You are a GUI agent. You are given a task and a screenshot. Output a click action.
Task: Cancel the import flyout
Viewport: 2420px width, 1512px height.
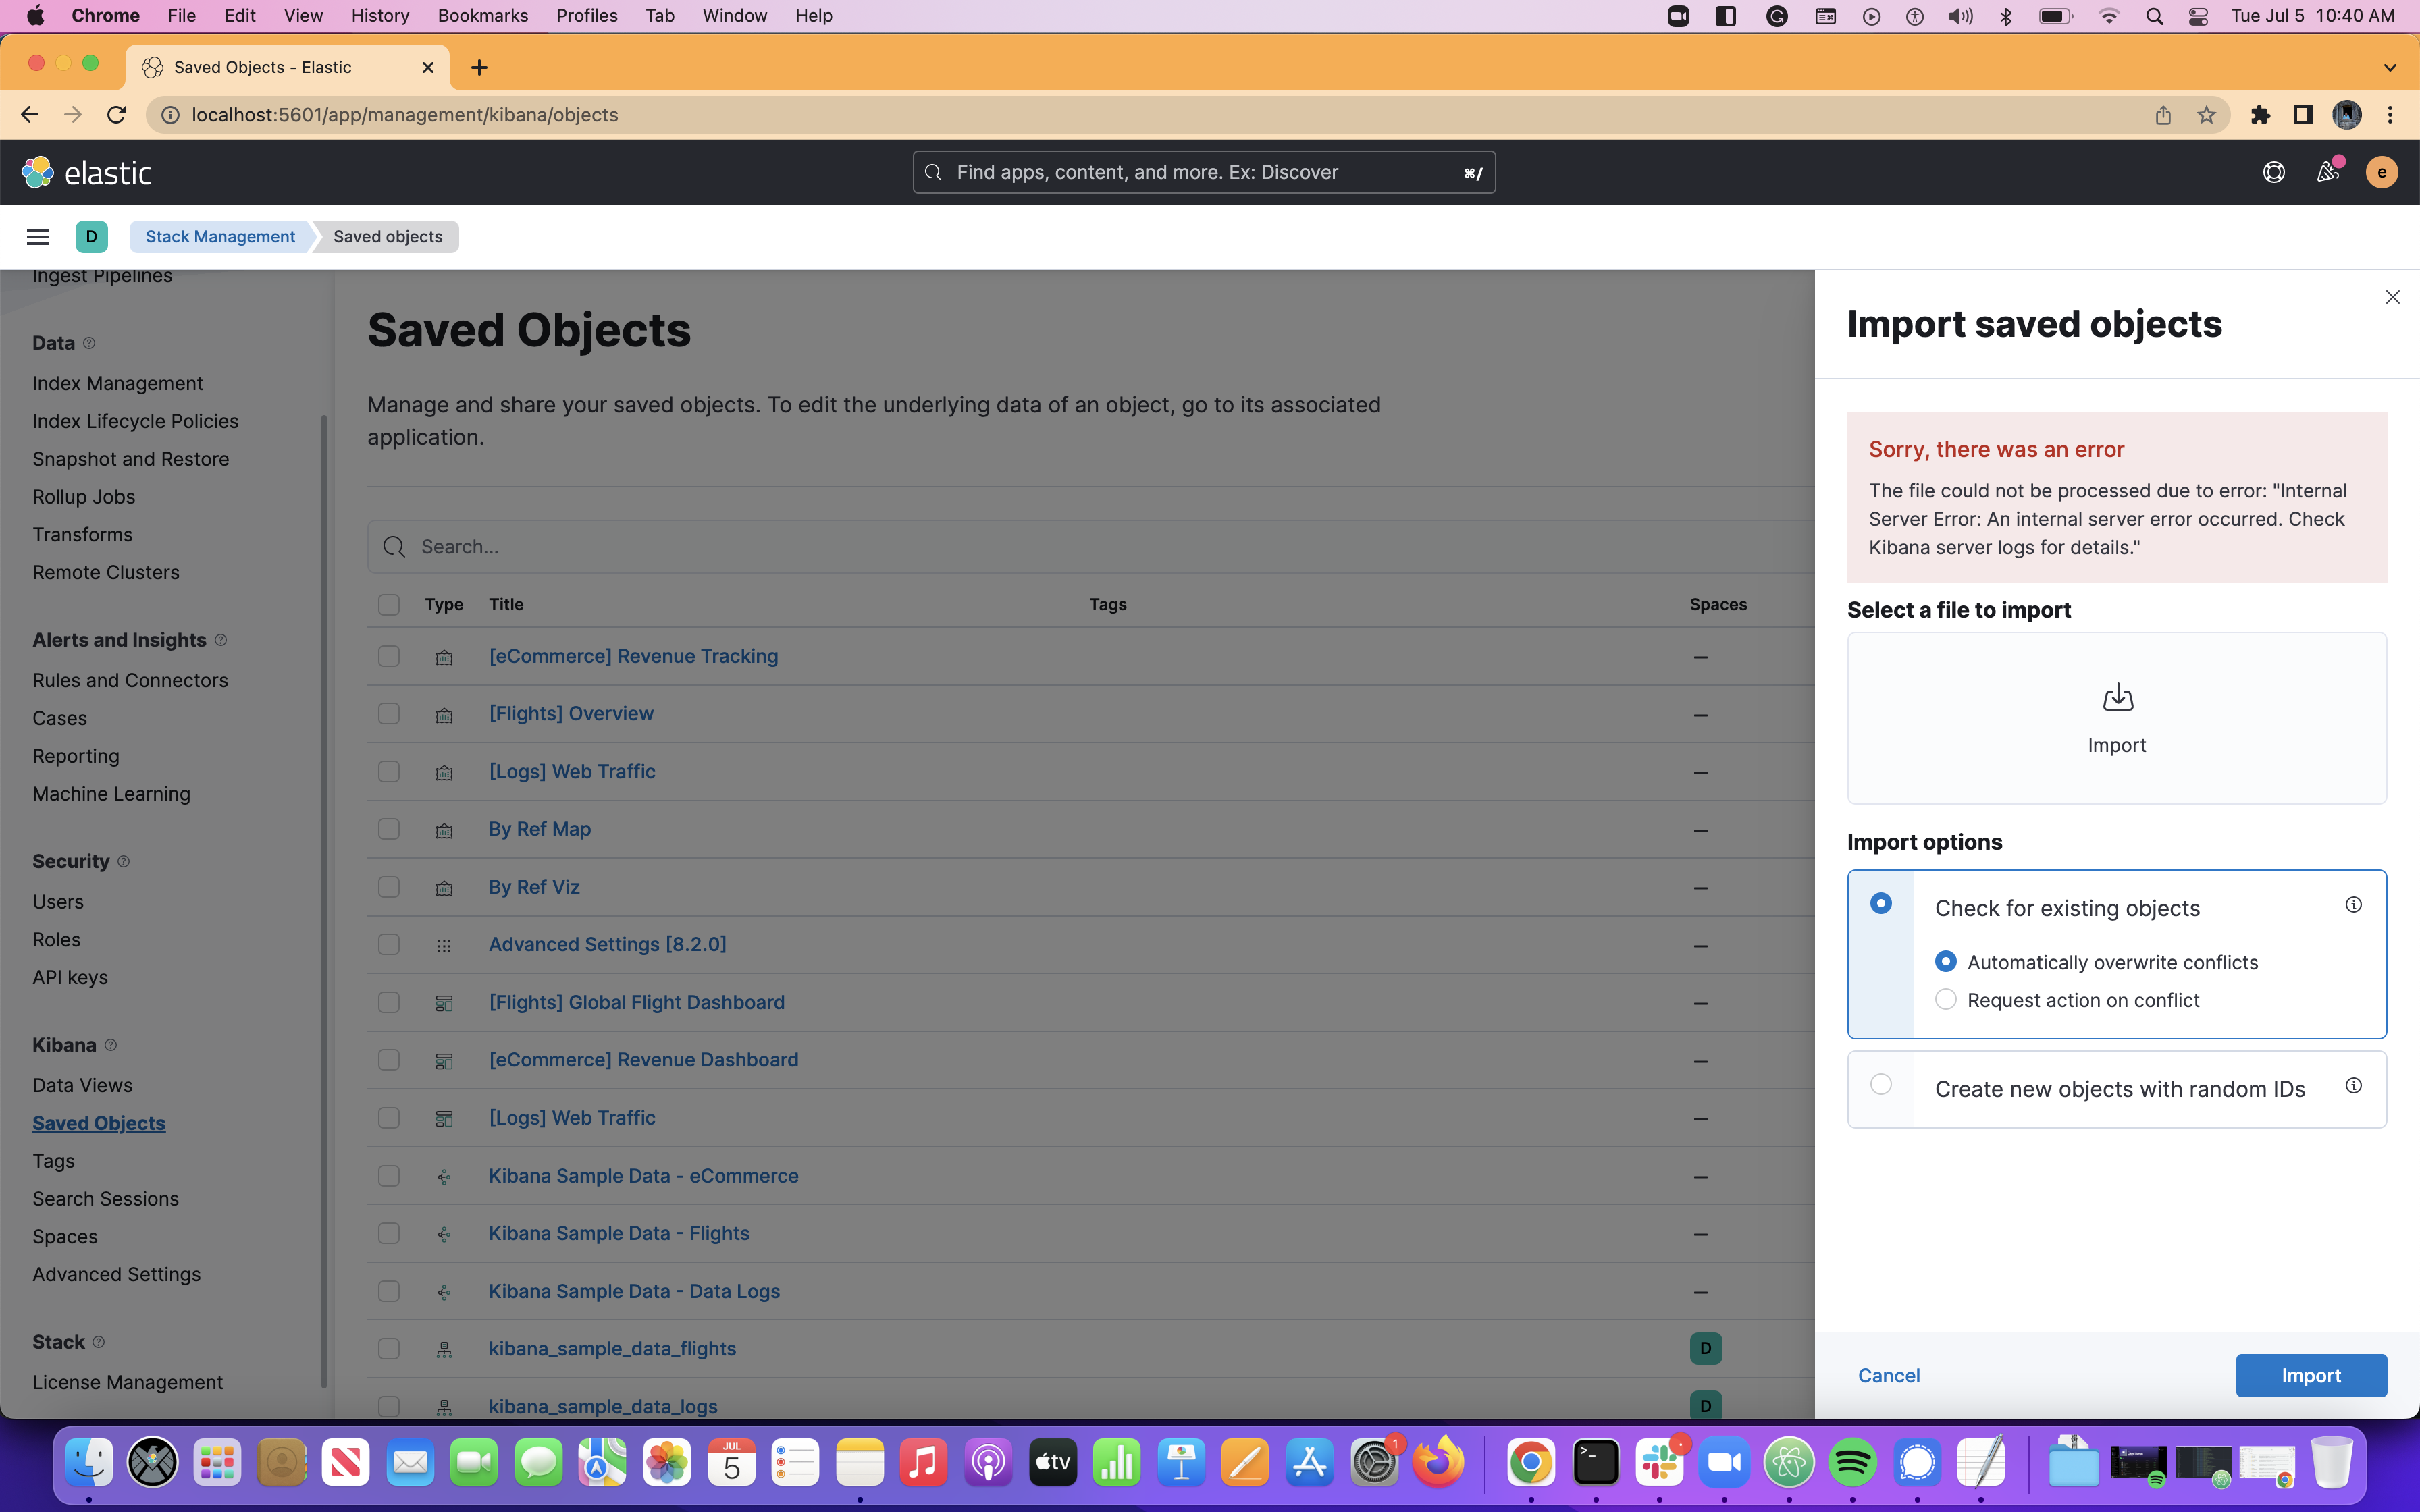tap(1888, 1376)
